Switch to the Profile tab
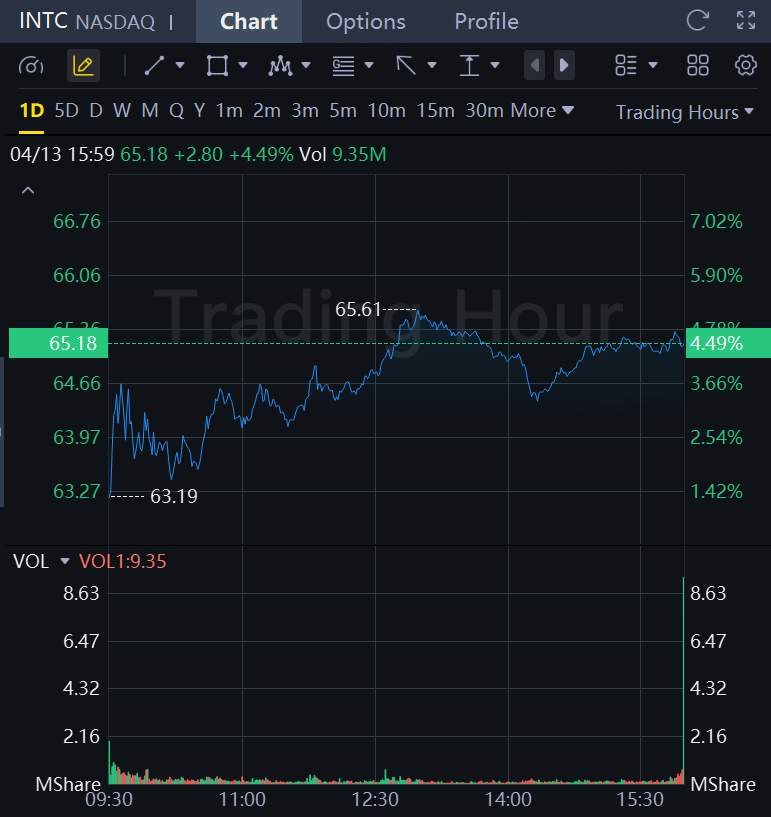Screen dimensions: 771x817 tap(487, 21)
